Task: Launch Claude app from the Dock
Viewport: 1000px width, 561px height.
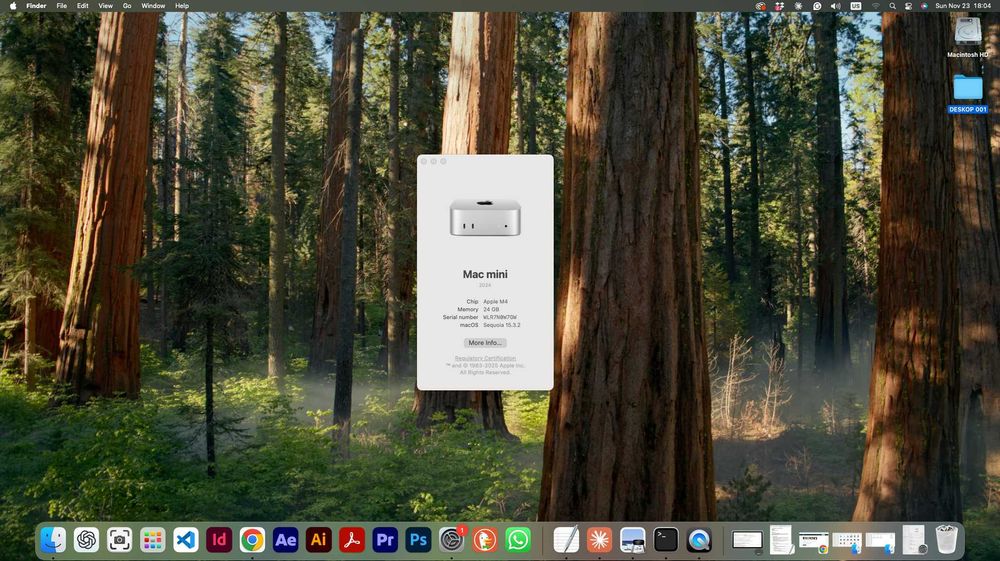Action: point(599,540)
